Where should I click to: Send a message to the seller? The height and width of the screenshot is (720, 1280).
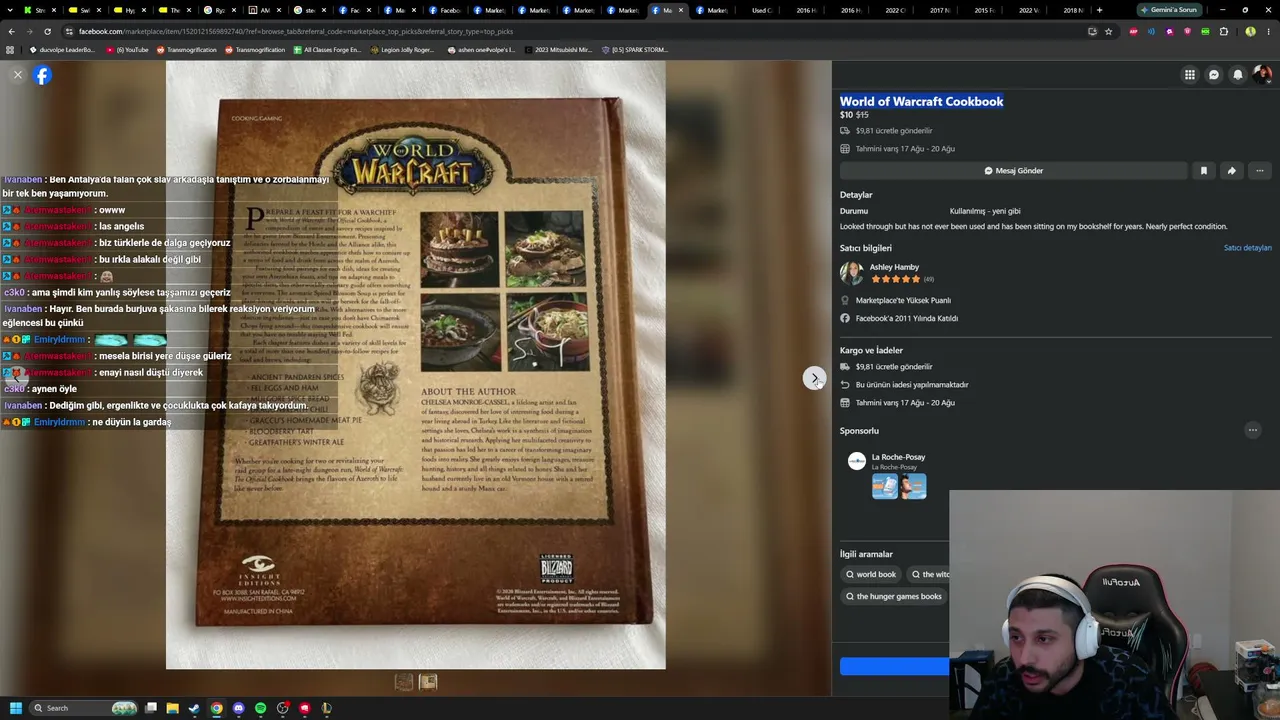click(1013, 171)
